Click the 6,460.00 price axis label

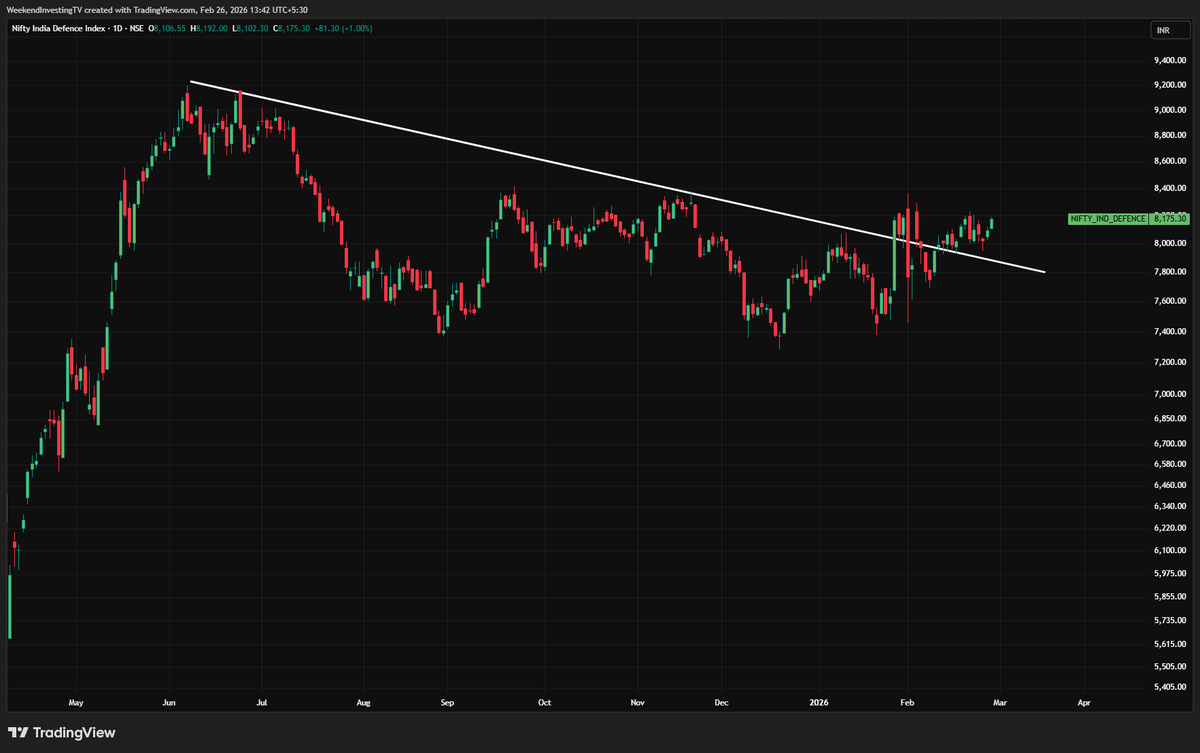1170,485
